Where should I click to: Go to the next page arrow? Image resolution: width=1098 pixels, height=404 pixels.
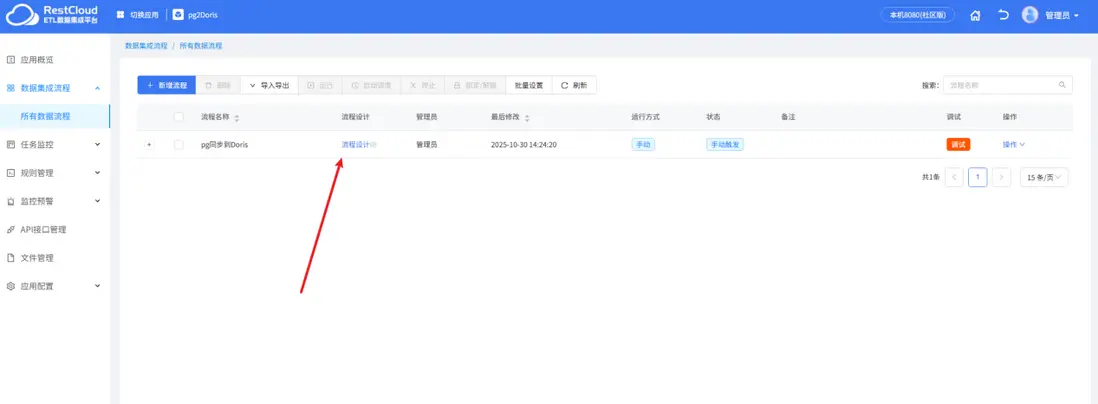coord(1001,177)
